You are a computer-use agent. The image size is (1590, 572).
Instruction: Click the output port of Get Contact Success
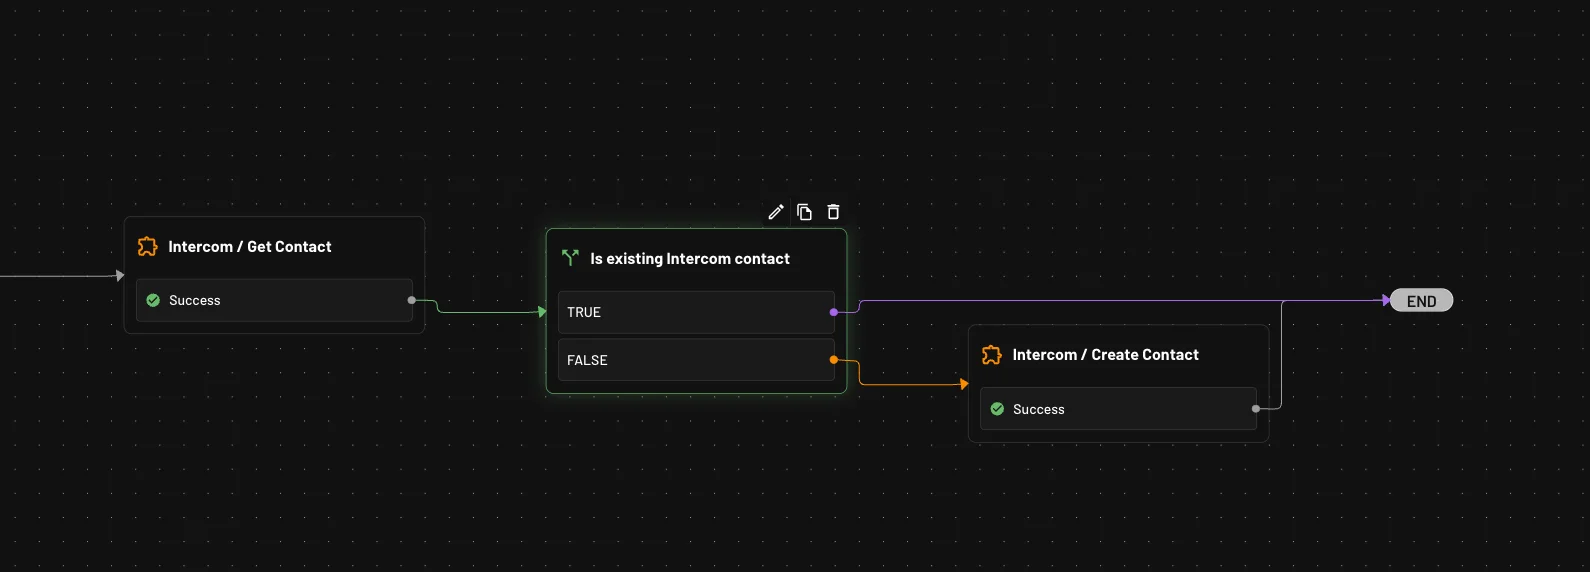pos(412,300)
